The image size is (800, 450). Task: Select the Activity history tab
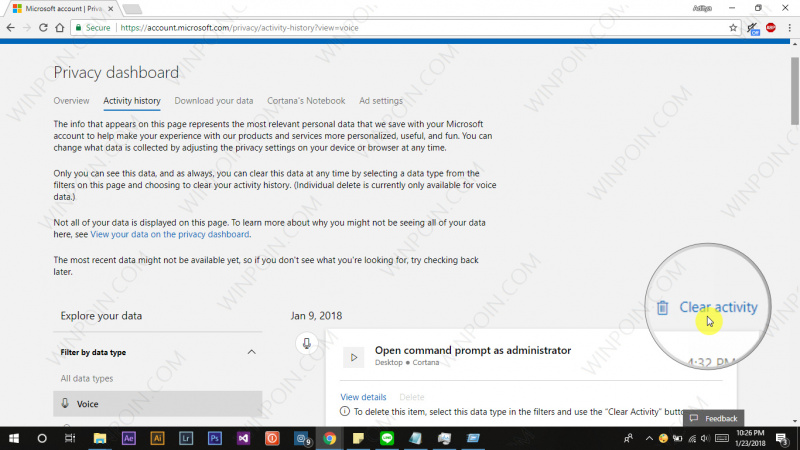point(132,101)
